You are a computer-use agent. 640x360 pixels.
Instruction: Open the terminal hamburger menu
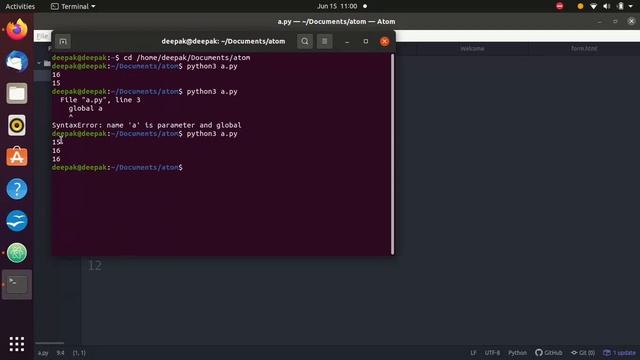324,41
